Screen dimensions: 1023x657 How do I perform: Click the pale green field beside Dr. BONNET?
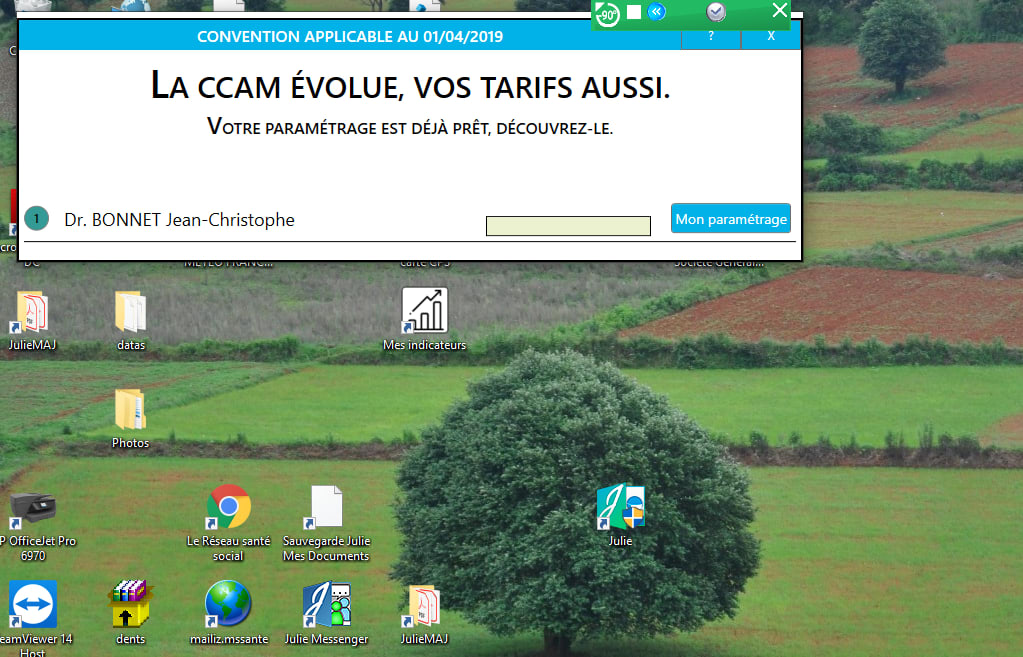coord(568,226)
